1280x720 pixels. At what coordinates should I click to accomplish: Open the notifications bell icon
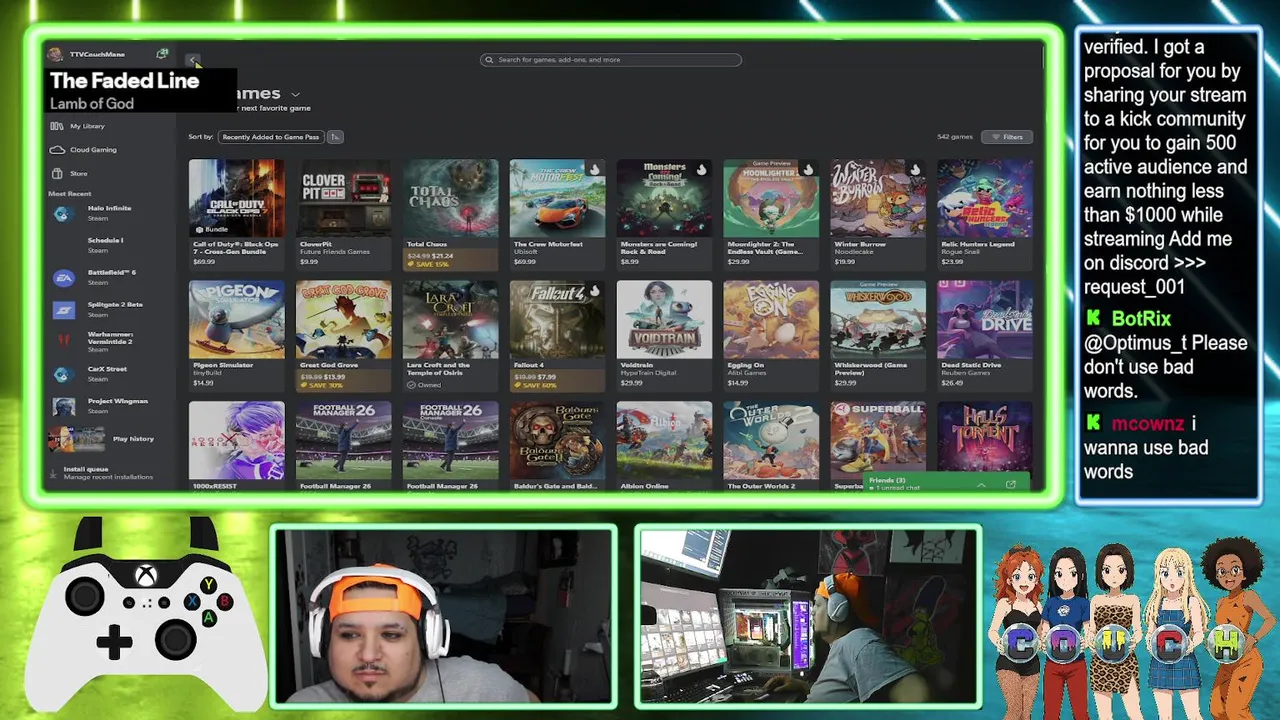(162, 54)
